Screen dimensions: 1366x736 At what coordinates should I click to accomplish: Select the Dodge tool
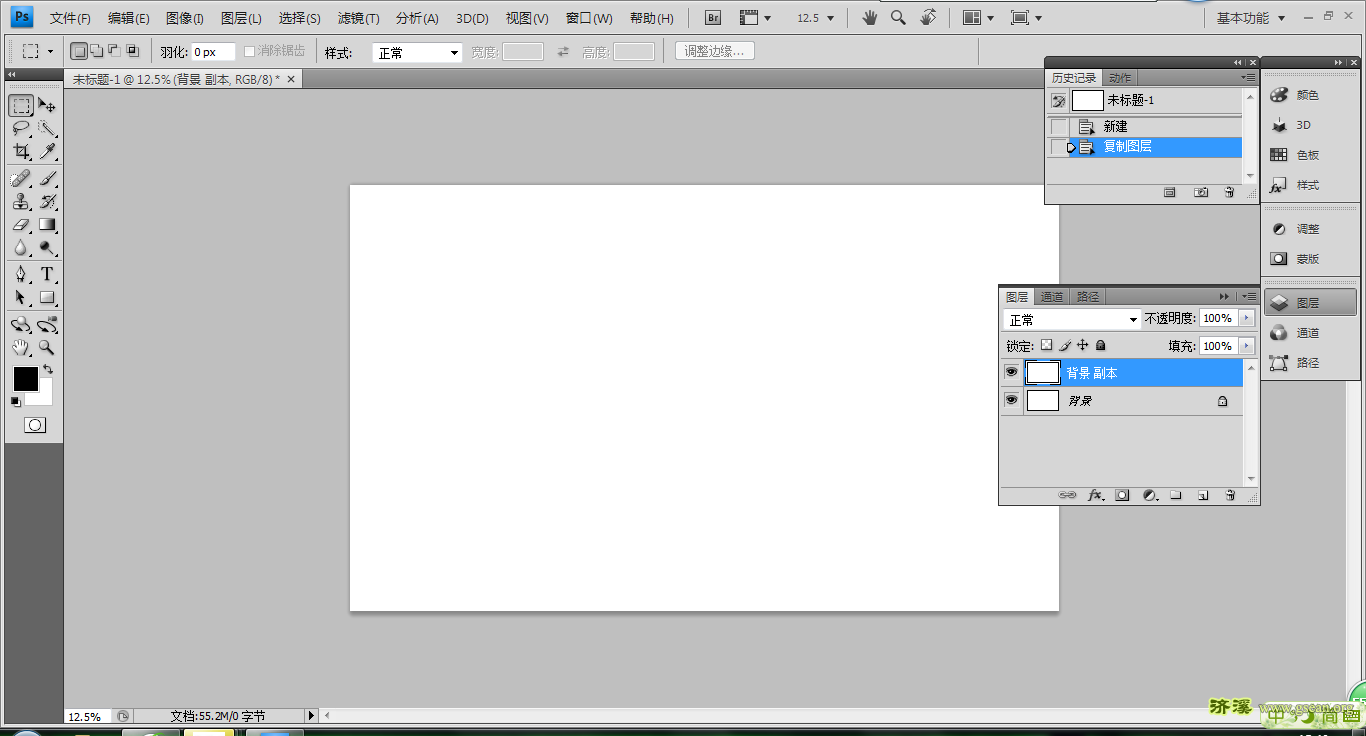pyautogui.click(x=47, y=248)
